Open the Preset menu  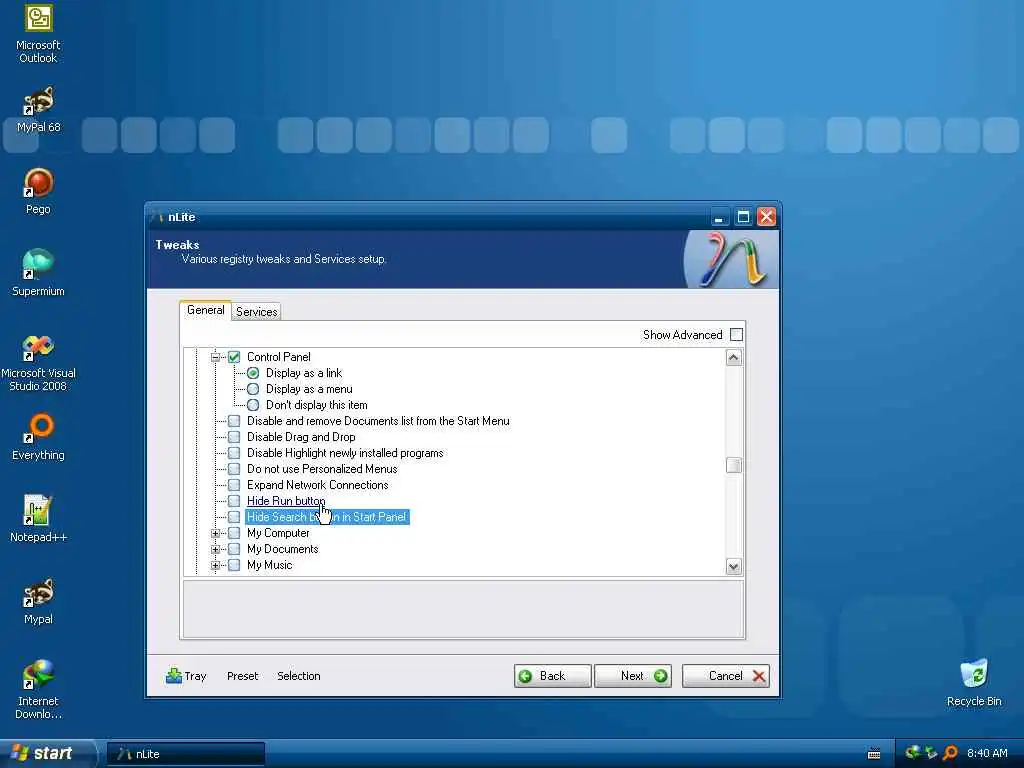242,676
